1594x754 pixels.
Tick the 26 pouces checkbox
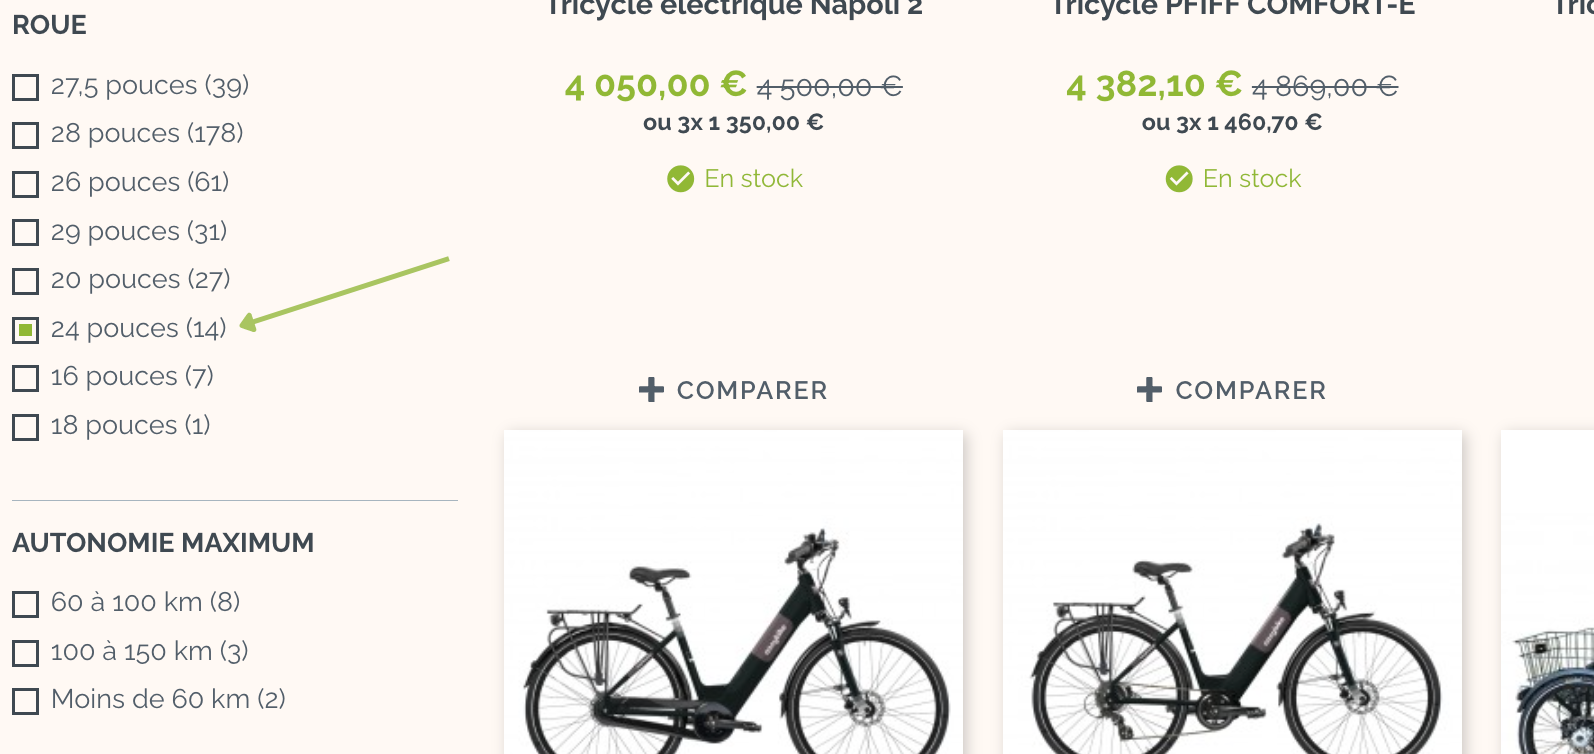(26, 184)
